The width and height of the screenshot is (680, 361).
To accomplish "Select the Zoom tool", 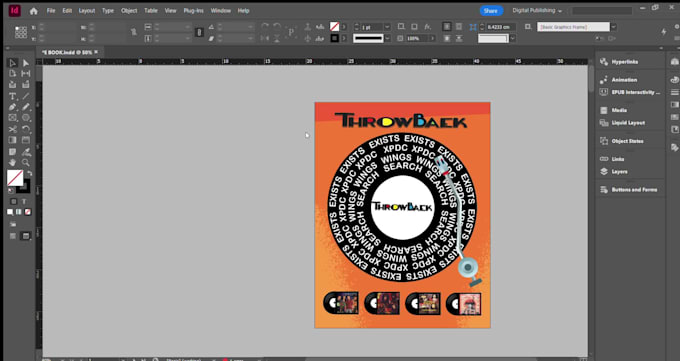I will [x=26, y=162].
